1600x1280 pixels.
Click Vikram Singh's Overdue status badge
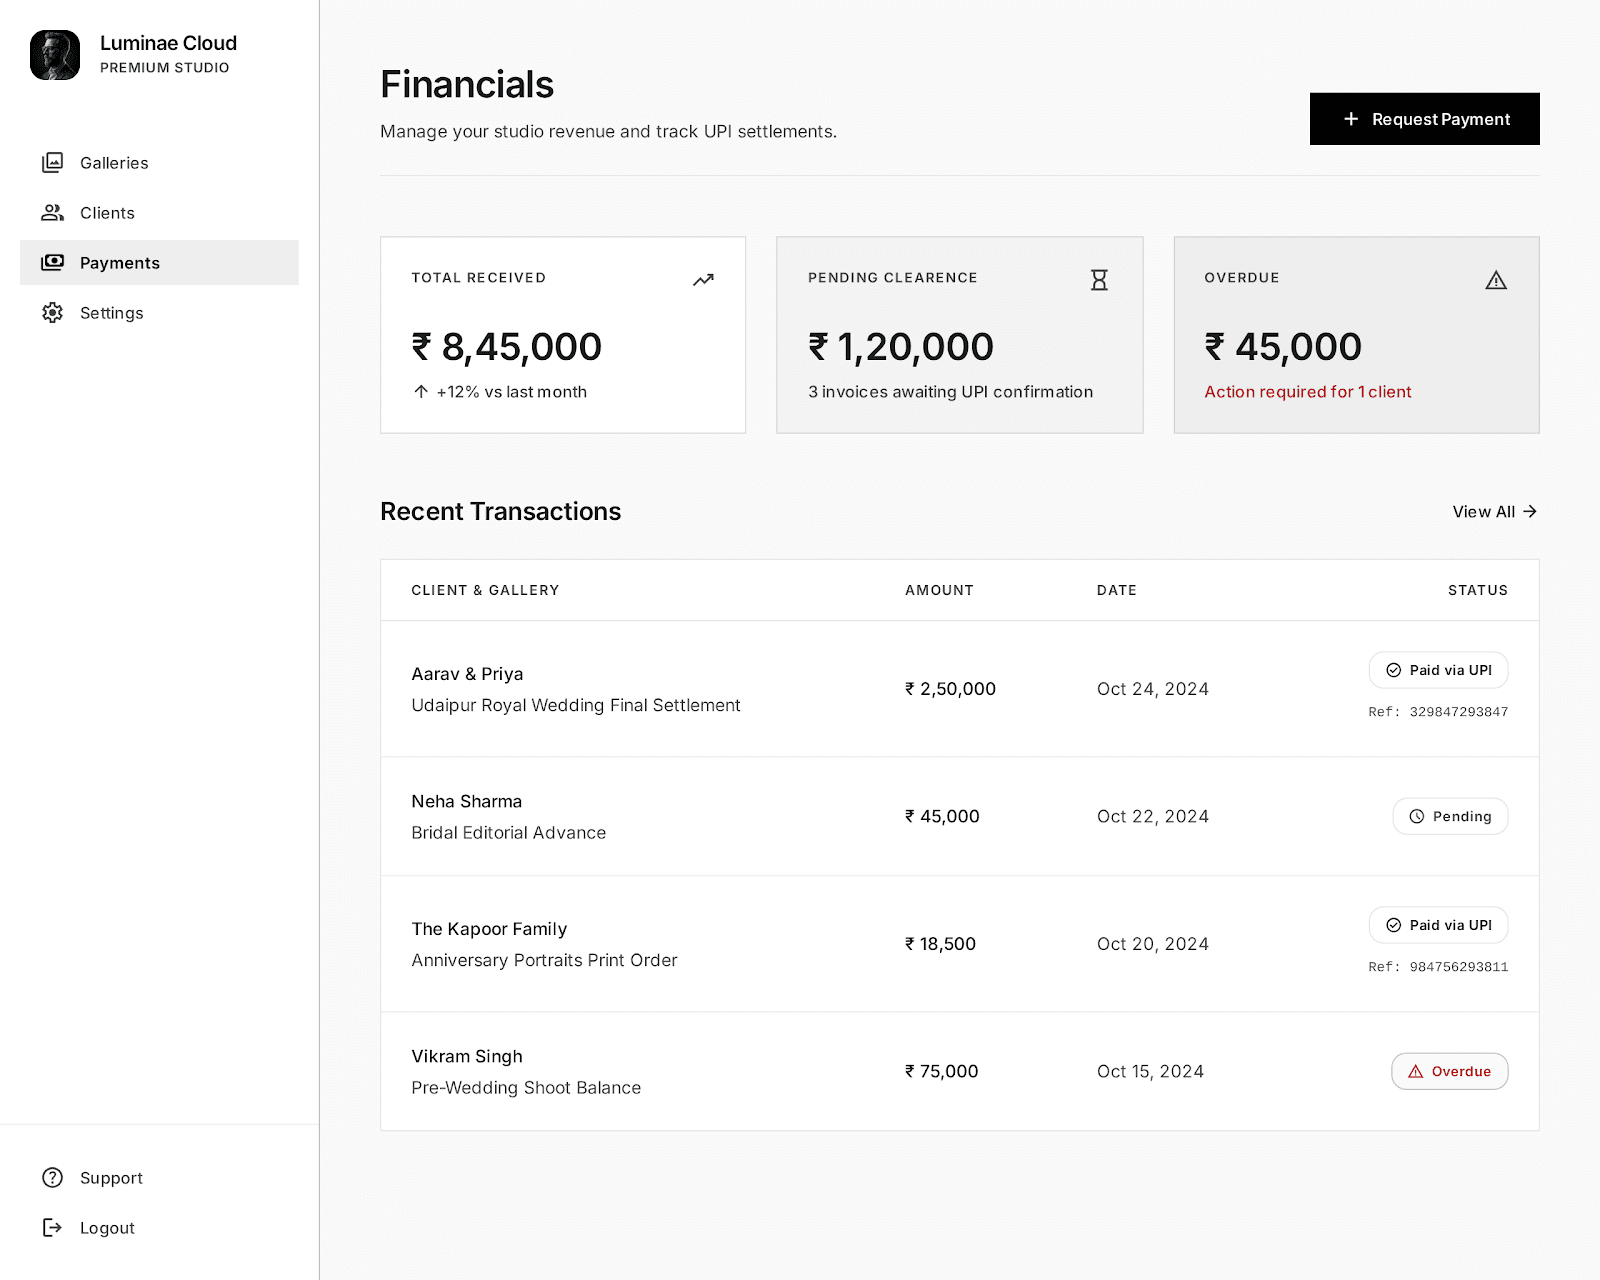1450,1072
